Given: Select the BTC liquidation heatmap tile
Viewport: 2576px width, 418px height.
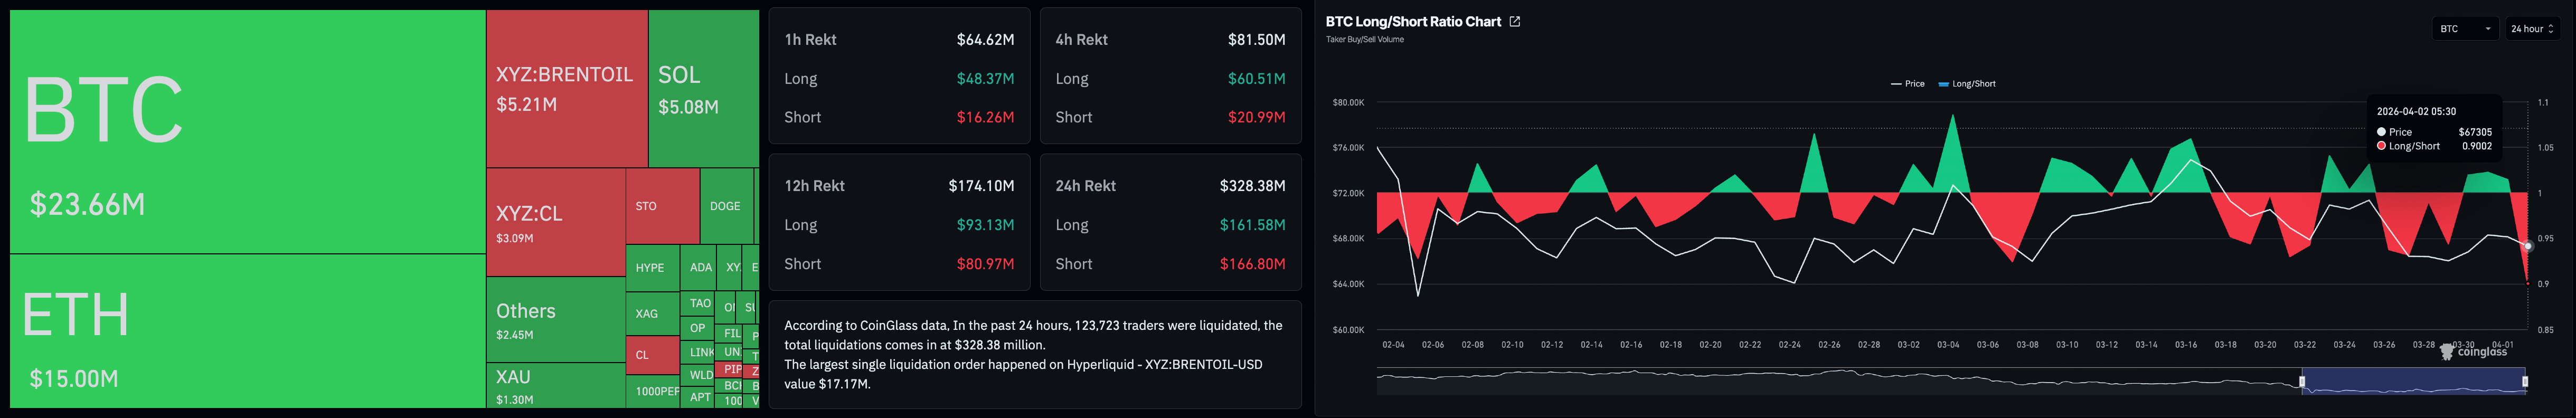Looking at the screenshot, I should (x=247, y=131).
